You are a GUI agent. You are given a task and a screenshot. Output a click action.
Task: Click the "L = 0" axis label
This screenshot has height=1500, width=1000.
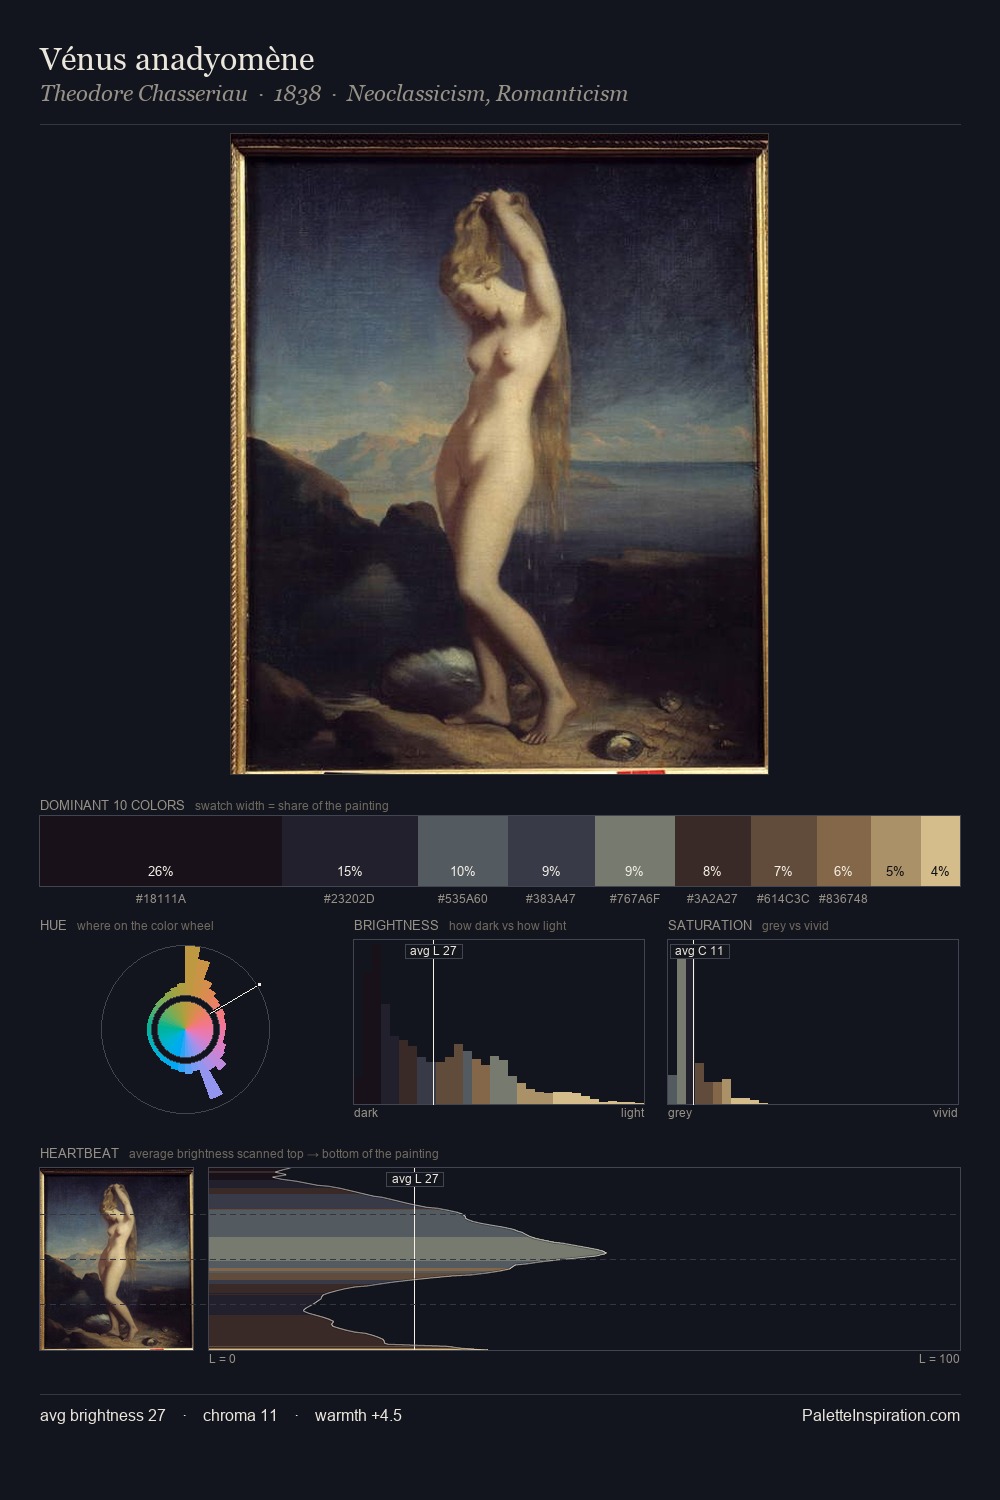pyautogui.click(x=222, y=1358)
